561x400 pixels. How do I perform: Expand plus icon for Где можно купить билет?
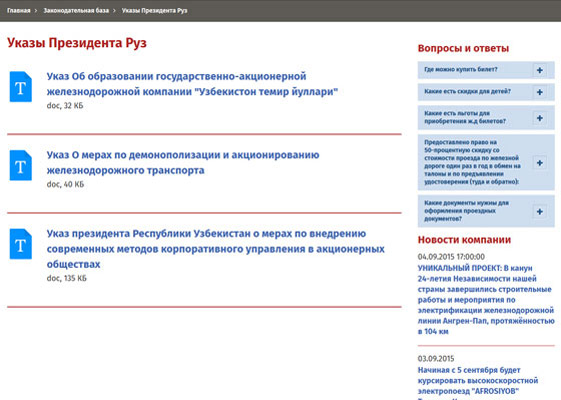coord(540,70)
